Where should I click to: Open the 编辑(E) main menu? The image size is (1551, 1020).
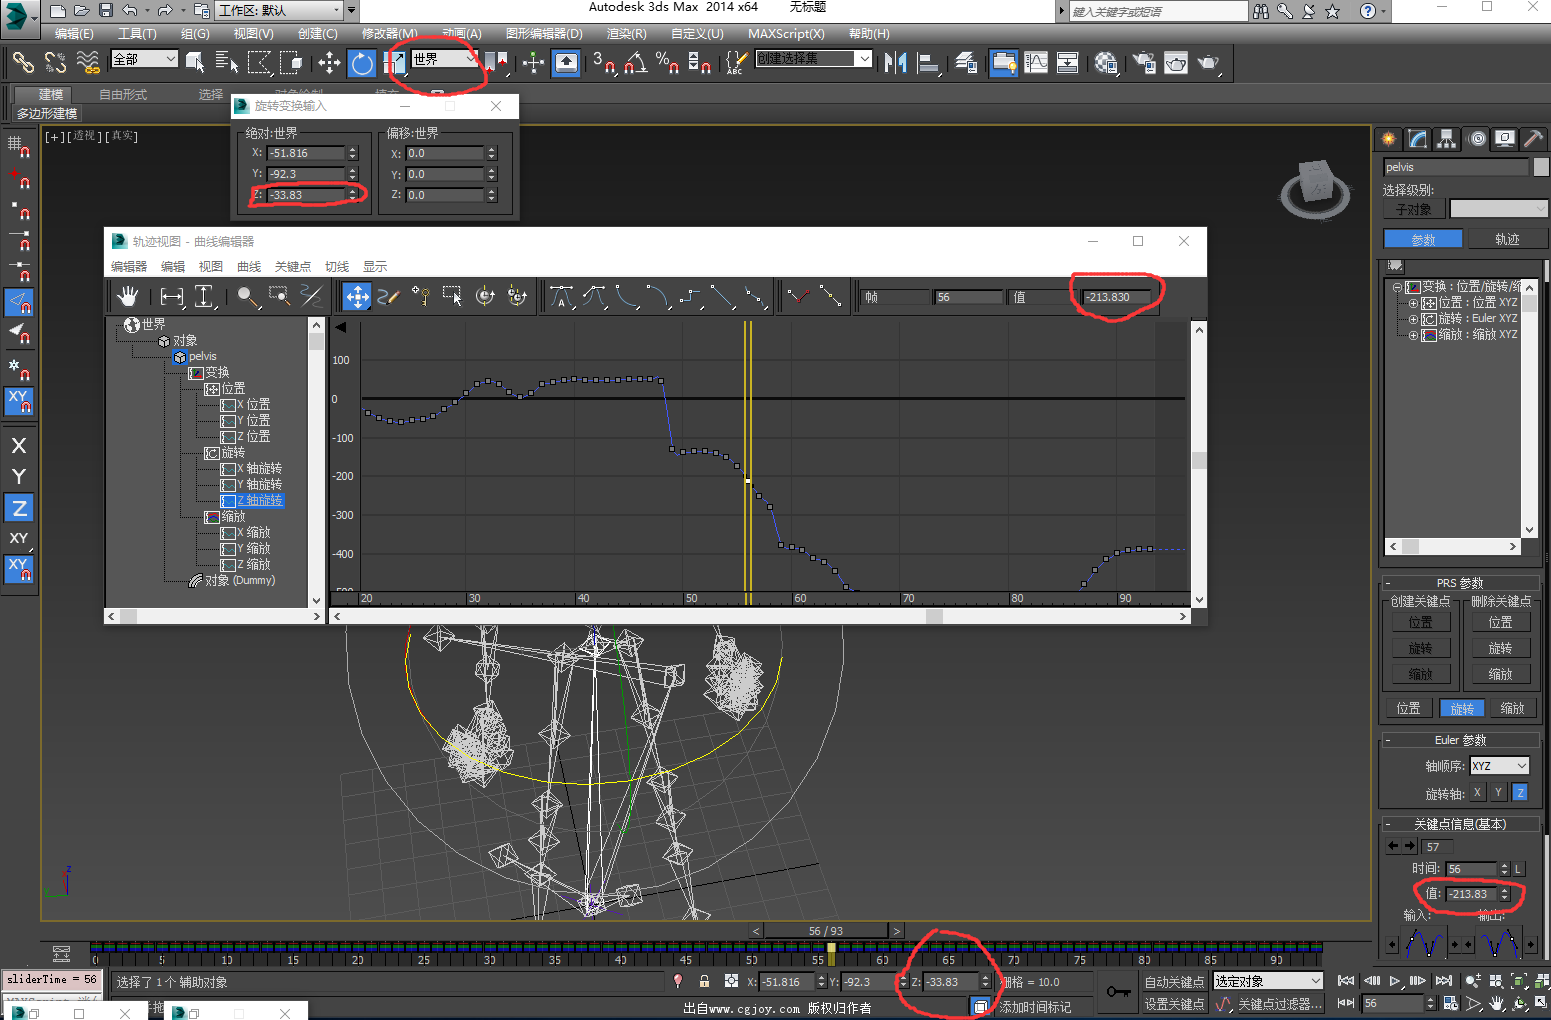pos(74,34)
